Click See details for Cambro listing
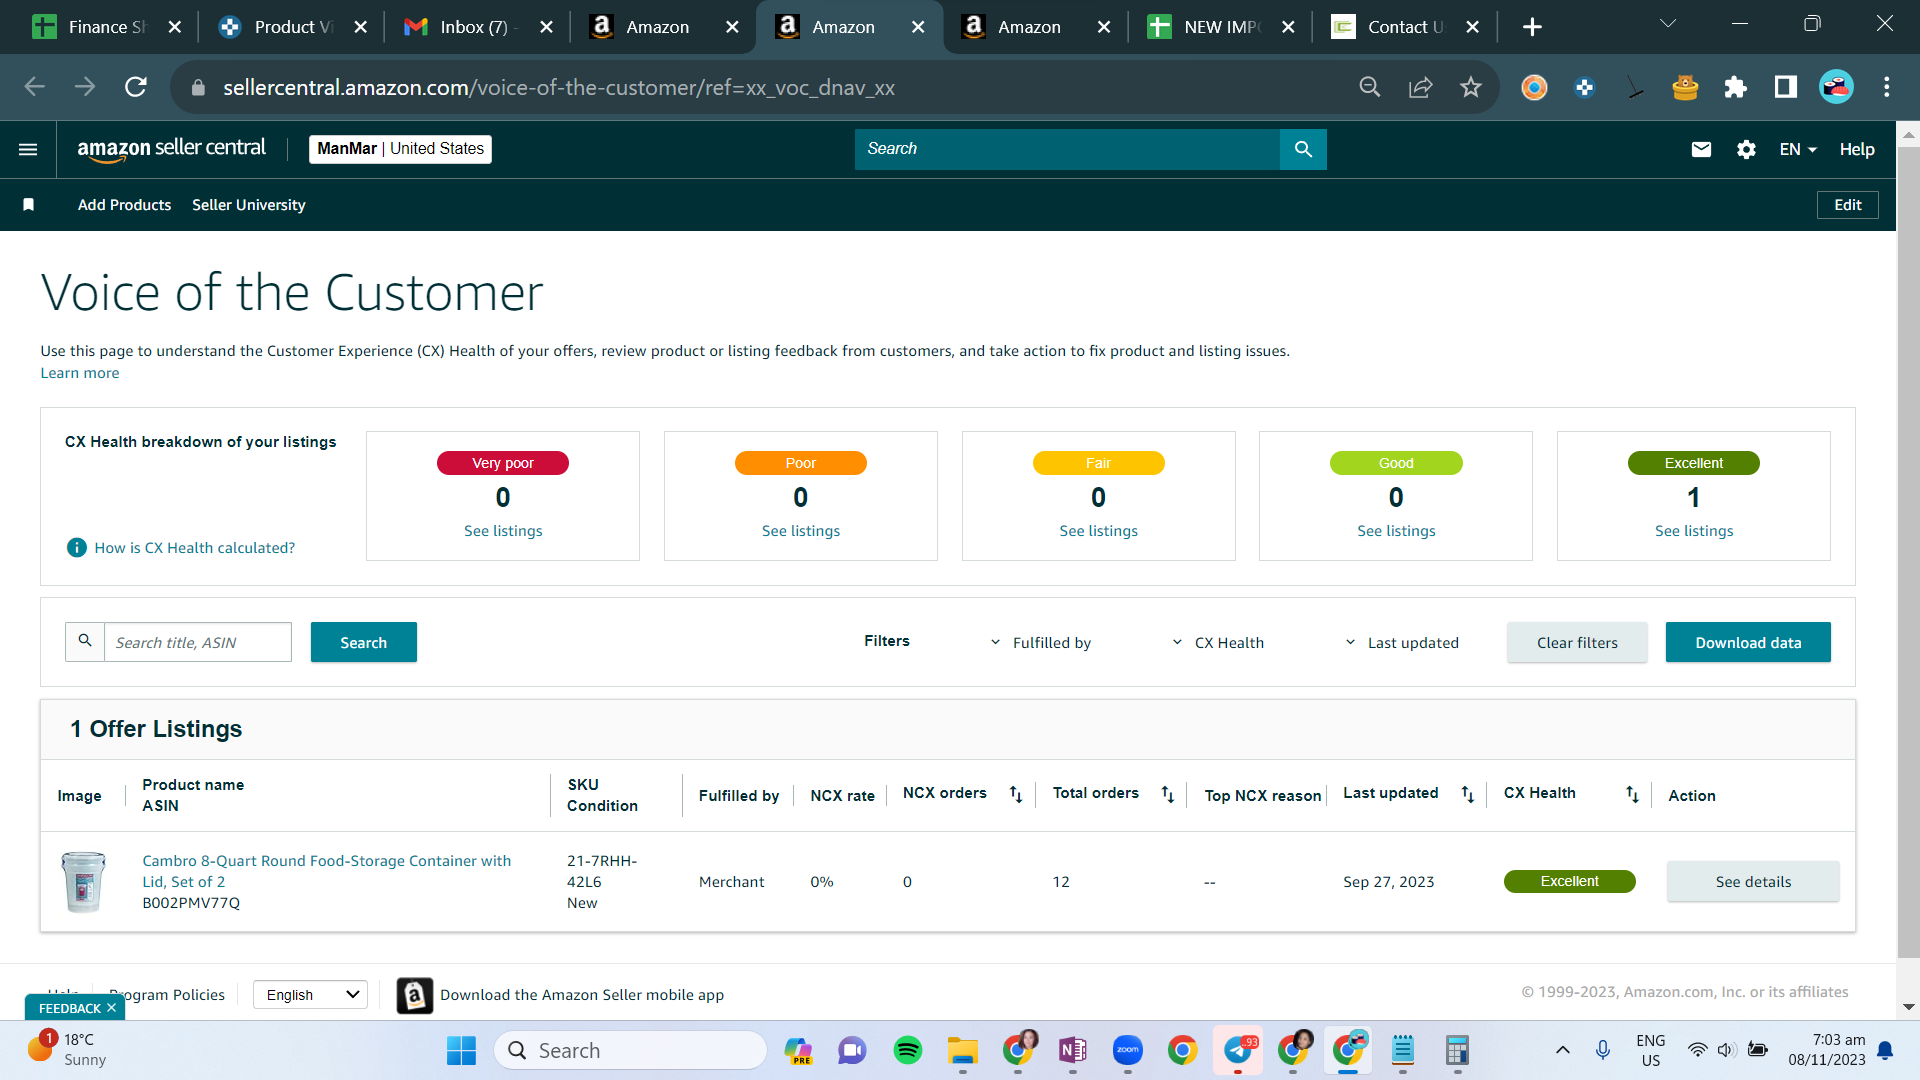The height and width of the screenshot is (1080, 1920). point(1753,881)
